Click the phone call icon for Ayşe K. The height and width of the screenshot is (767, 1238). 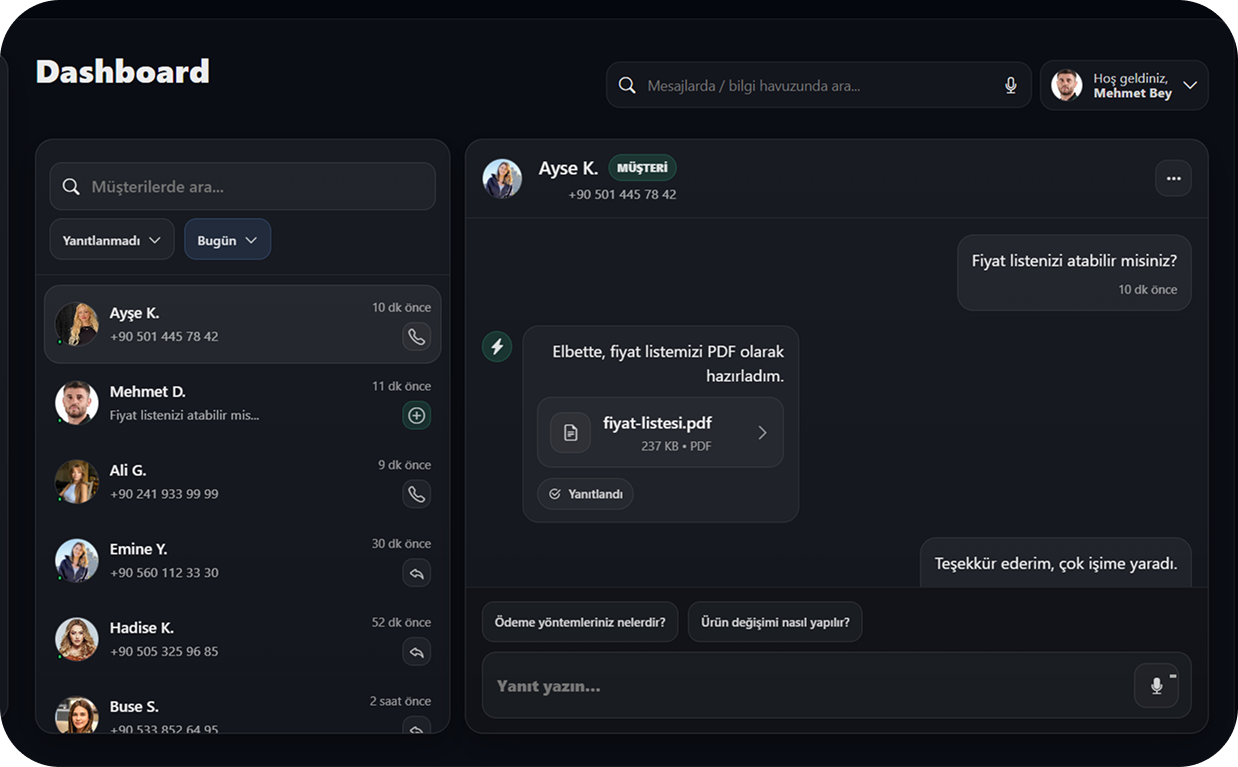(x=417, y=337)
